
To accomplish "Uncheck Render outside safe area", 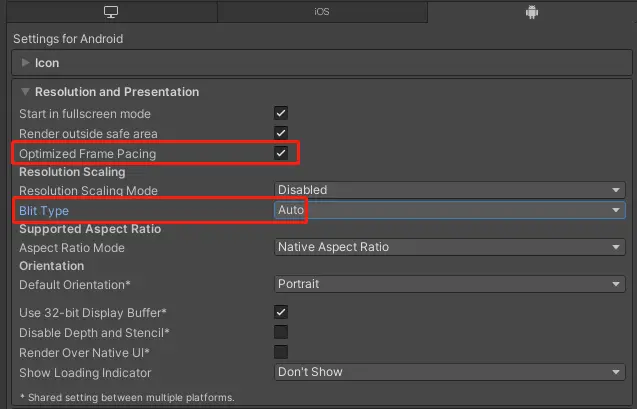I will (x=281, y=133).
